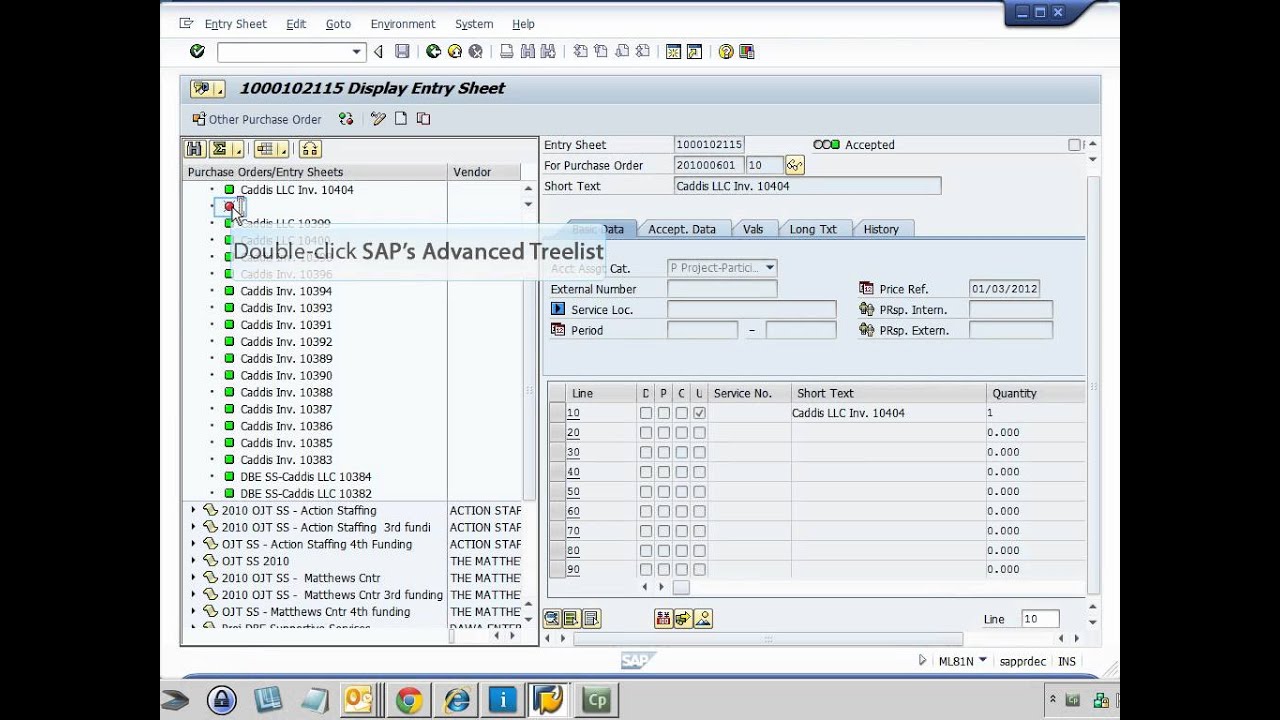Click the headphones icon in tree toolbar

coord(310,149)
